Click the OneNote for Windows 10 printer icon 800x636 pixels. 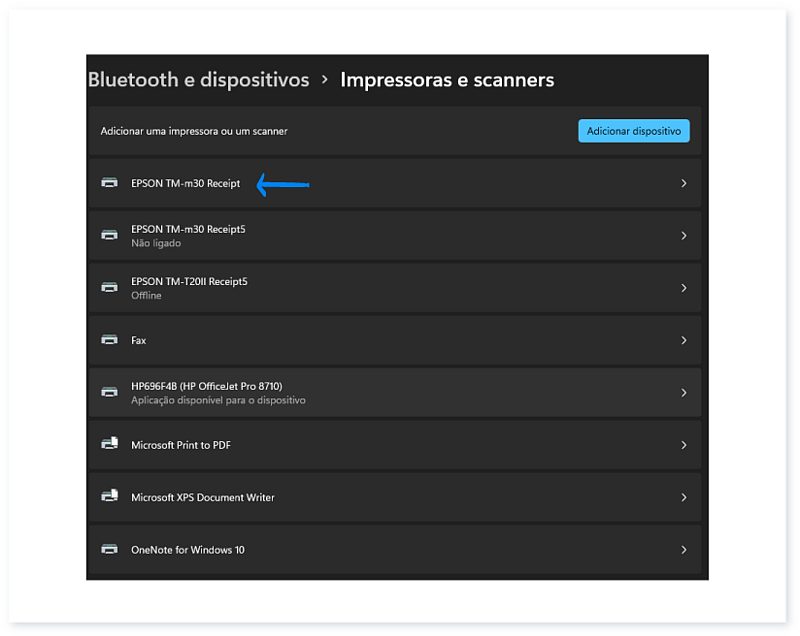tap(109, 549)
